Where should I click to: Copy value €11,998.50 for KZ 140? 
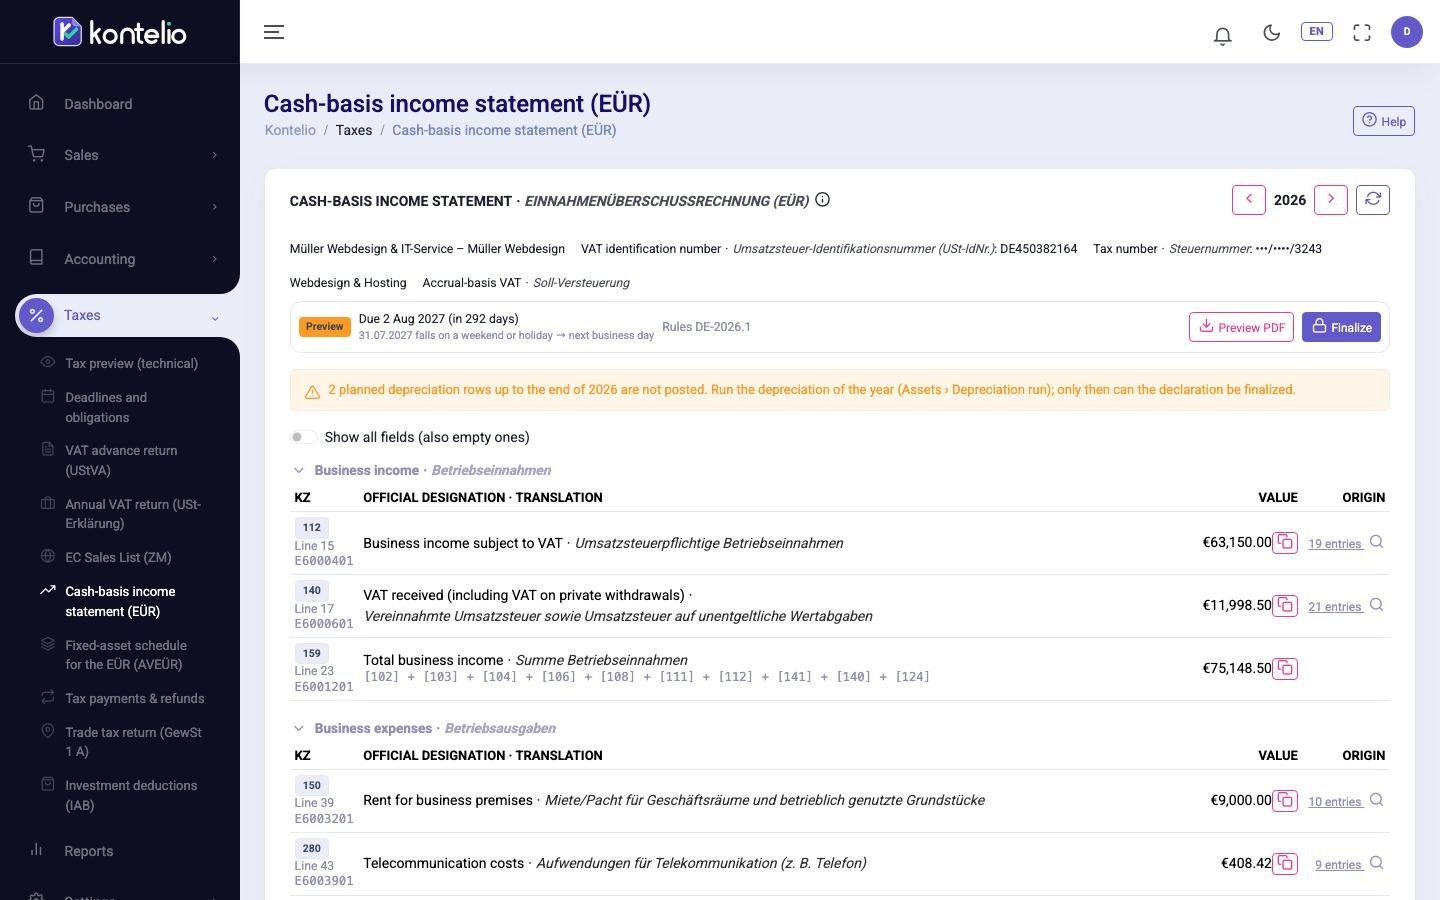[1285, 606]
